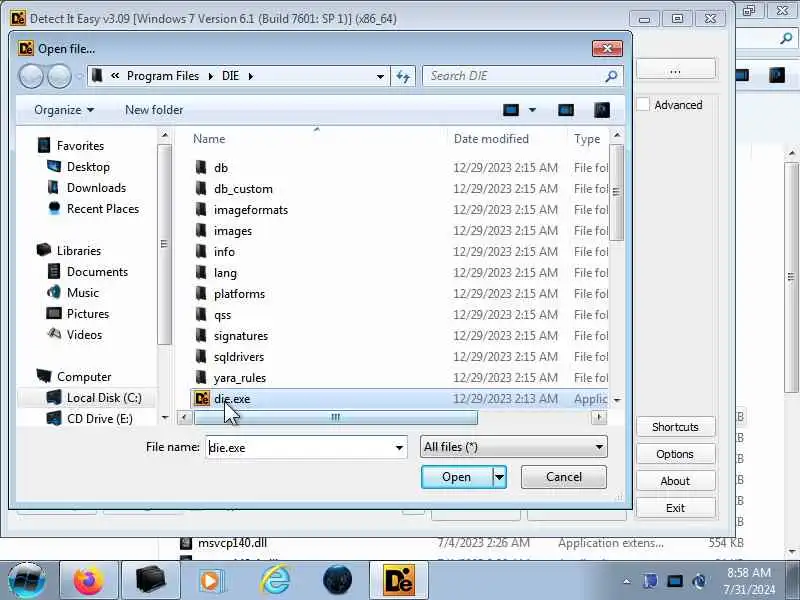The width and height of the screenshot is (800, 600).
Task: Click the Forward navigation button
Action: [x=60, y=77]
